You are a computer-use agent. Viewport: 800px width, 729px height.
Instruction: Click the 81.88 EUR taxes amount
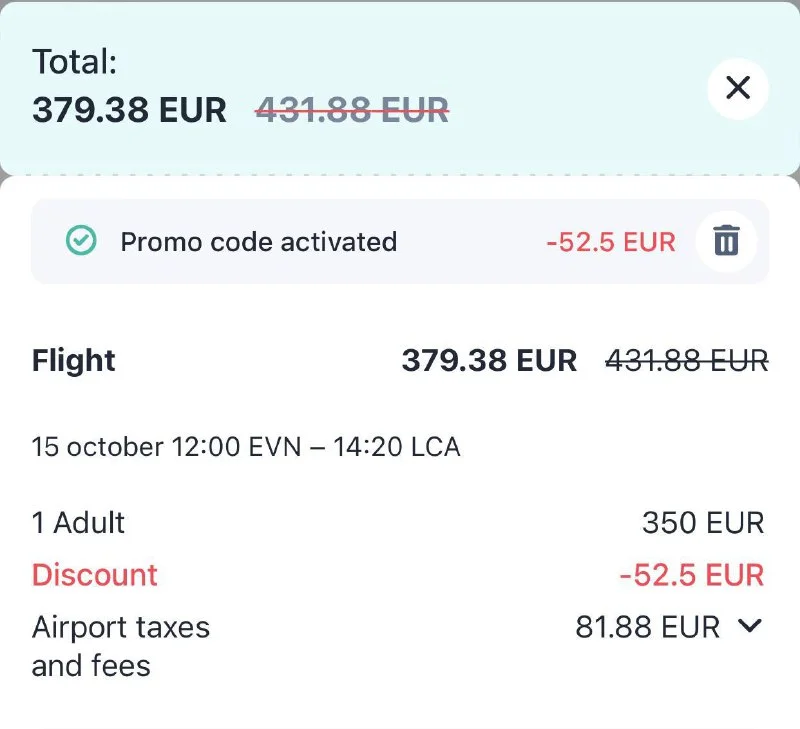coord(647,627)
